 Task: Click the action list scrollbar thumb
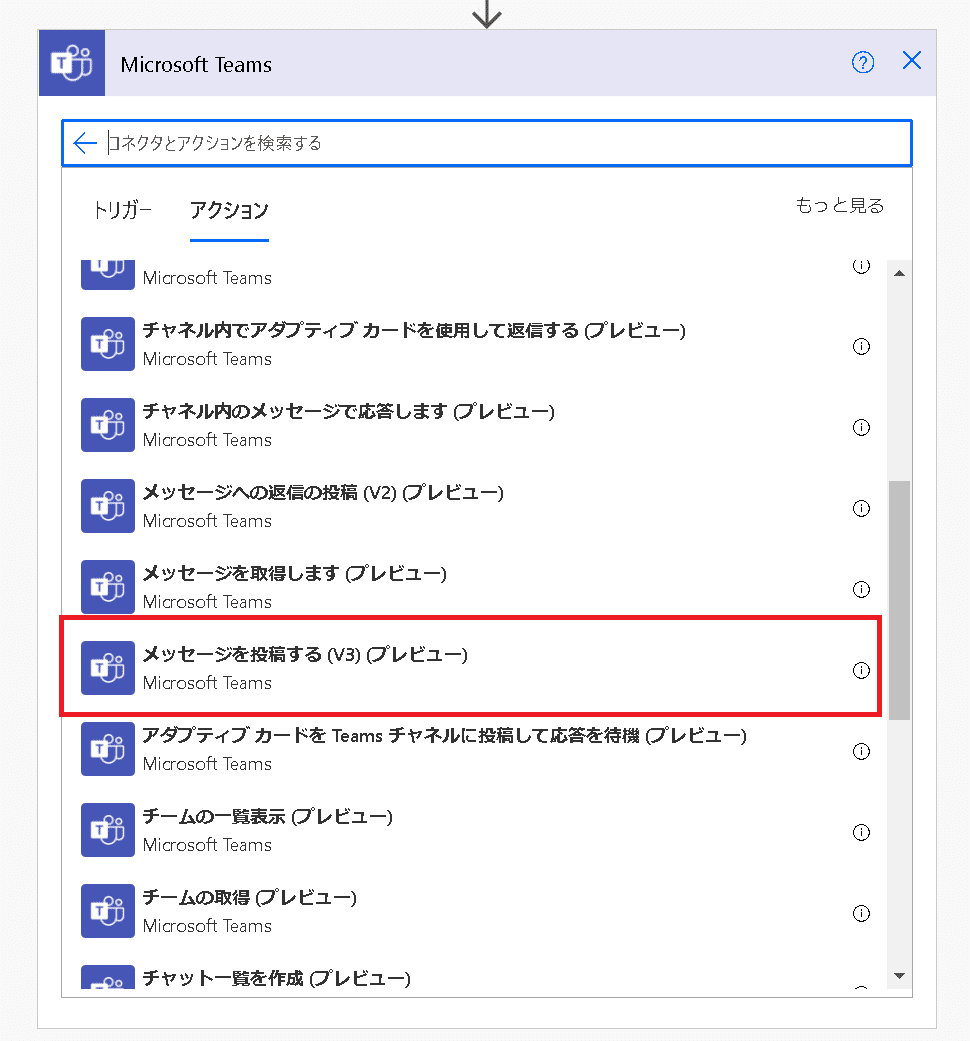click(900, 600)
